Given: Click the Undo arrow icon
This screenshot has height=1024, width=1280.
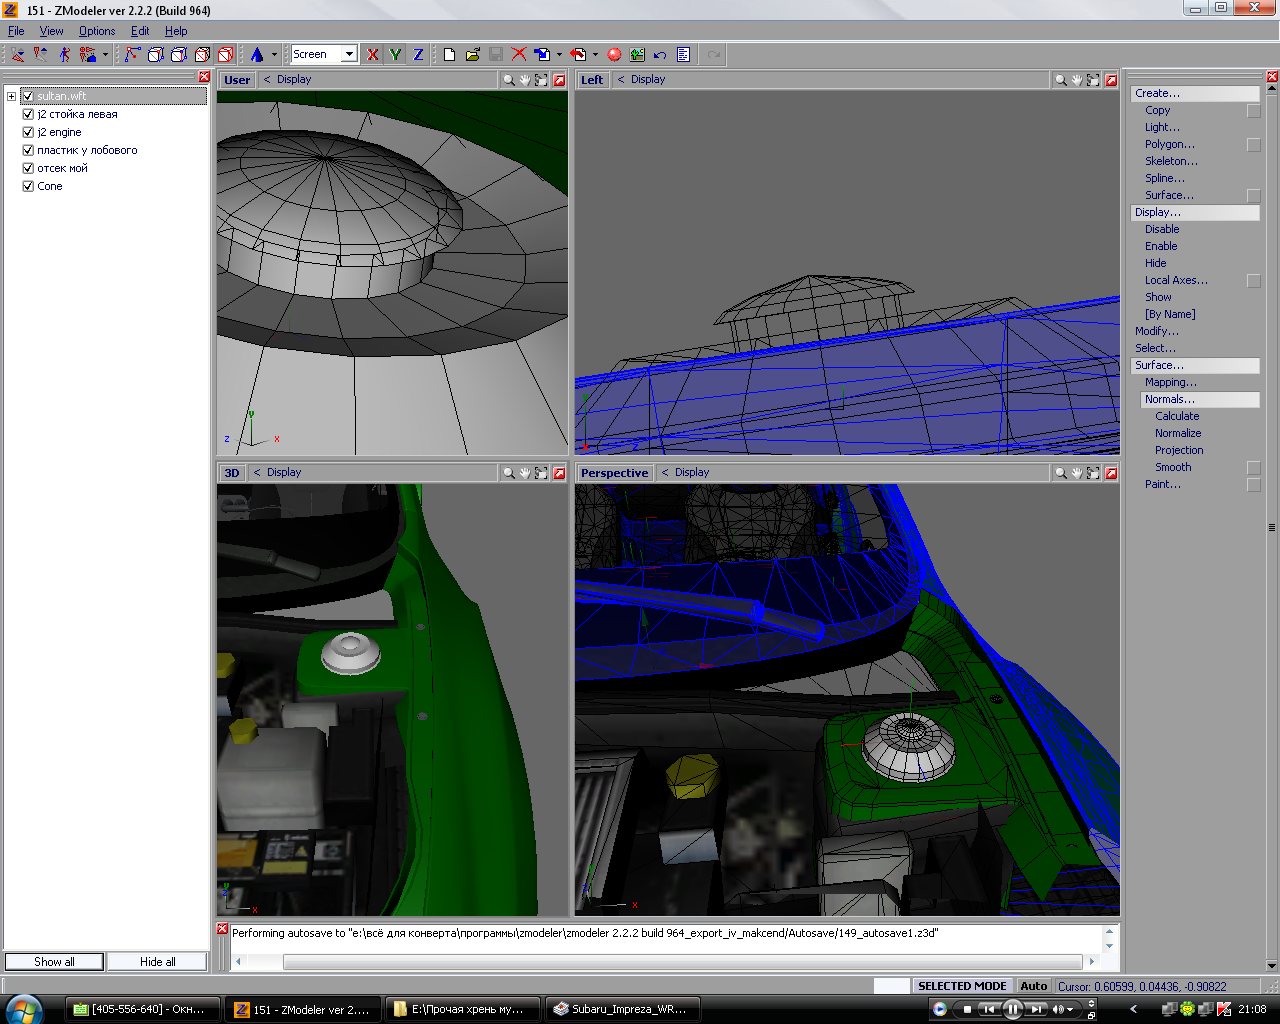Looking at the screenshot, I should [660, 55].
